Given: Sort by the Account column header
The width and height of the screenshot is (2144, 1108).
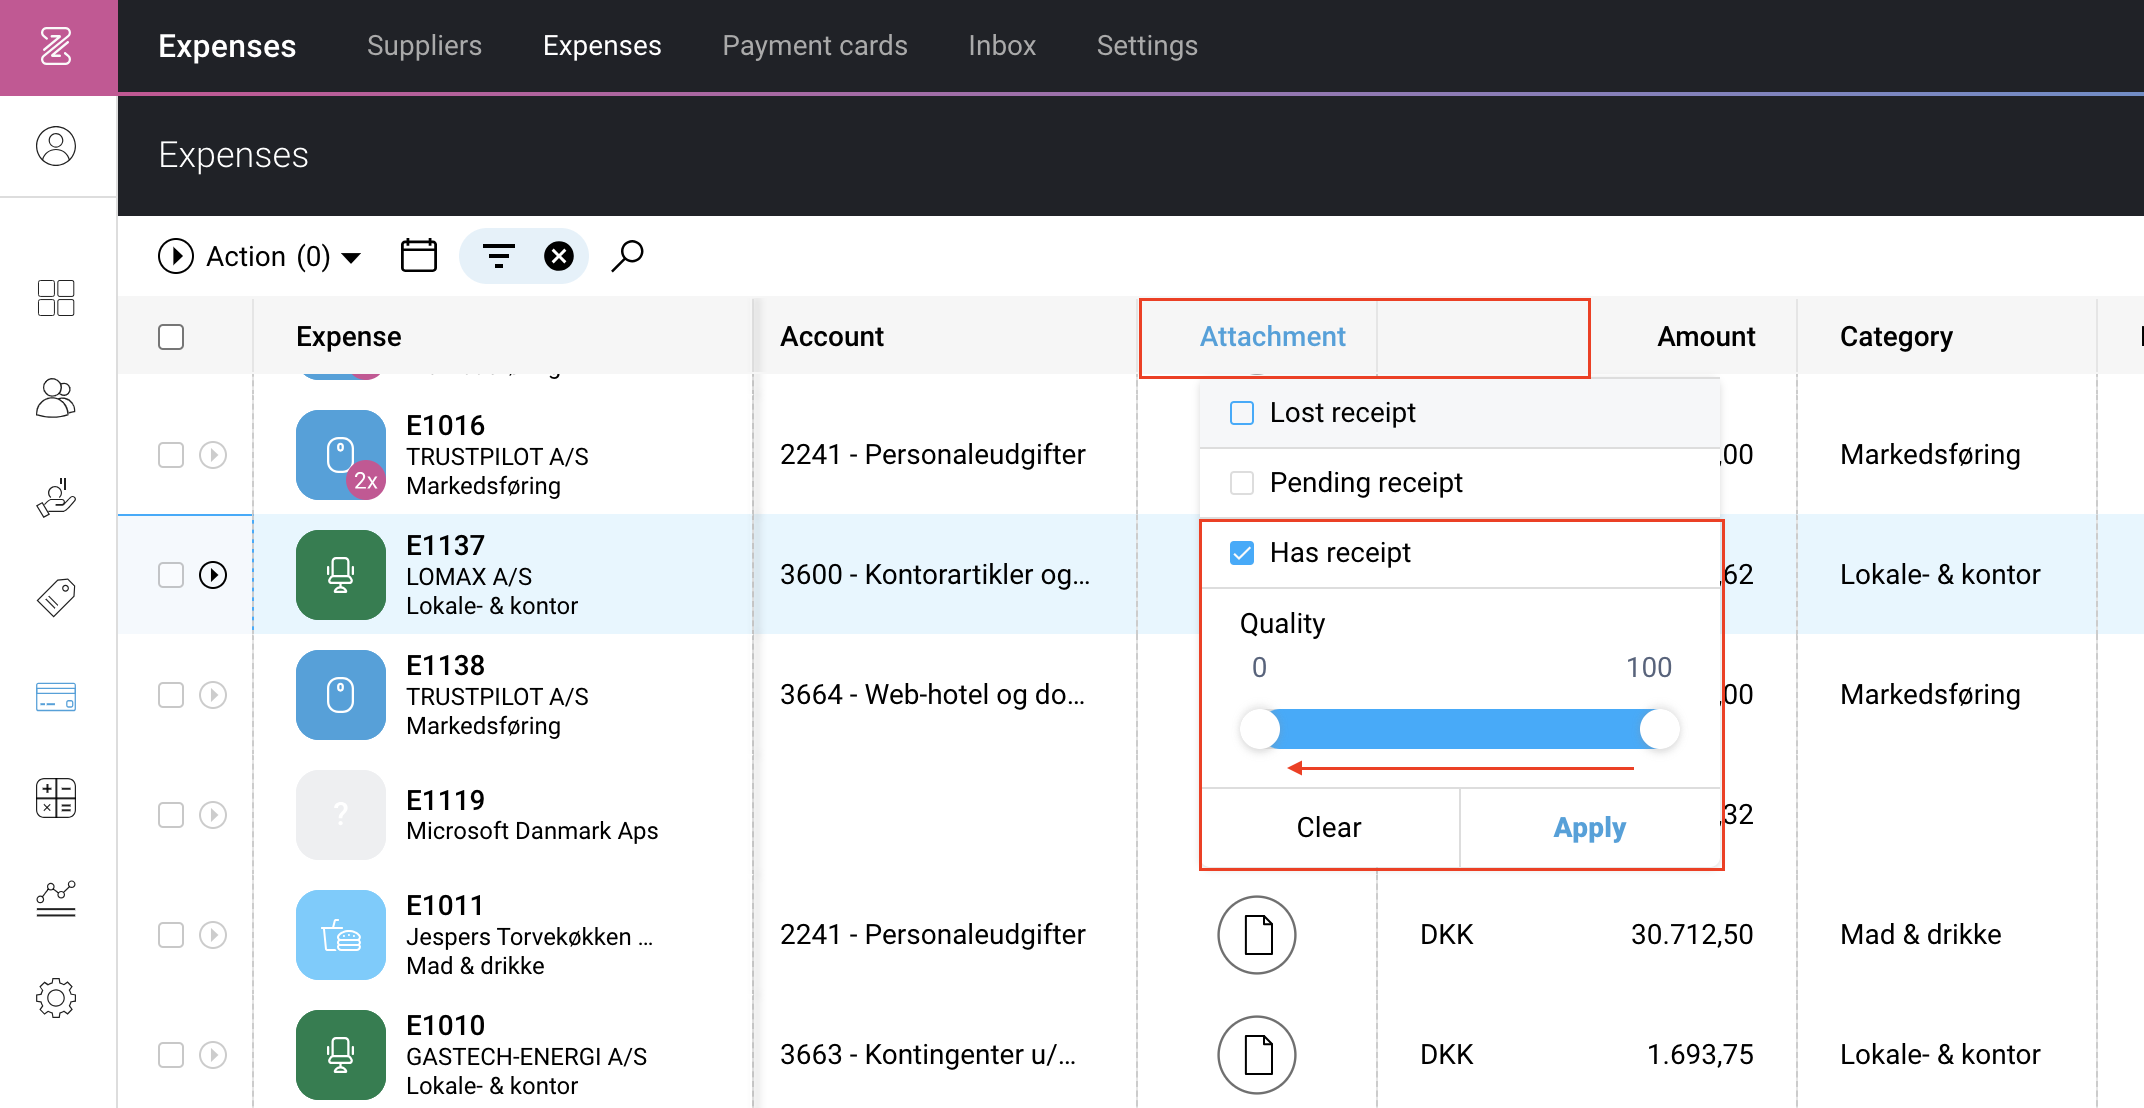Looking at the screenshot, I should tap(832, 337).
